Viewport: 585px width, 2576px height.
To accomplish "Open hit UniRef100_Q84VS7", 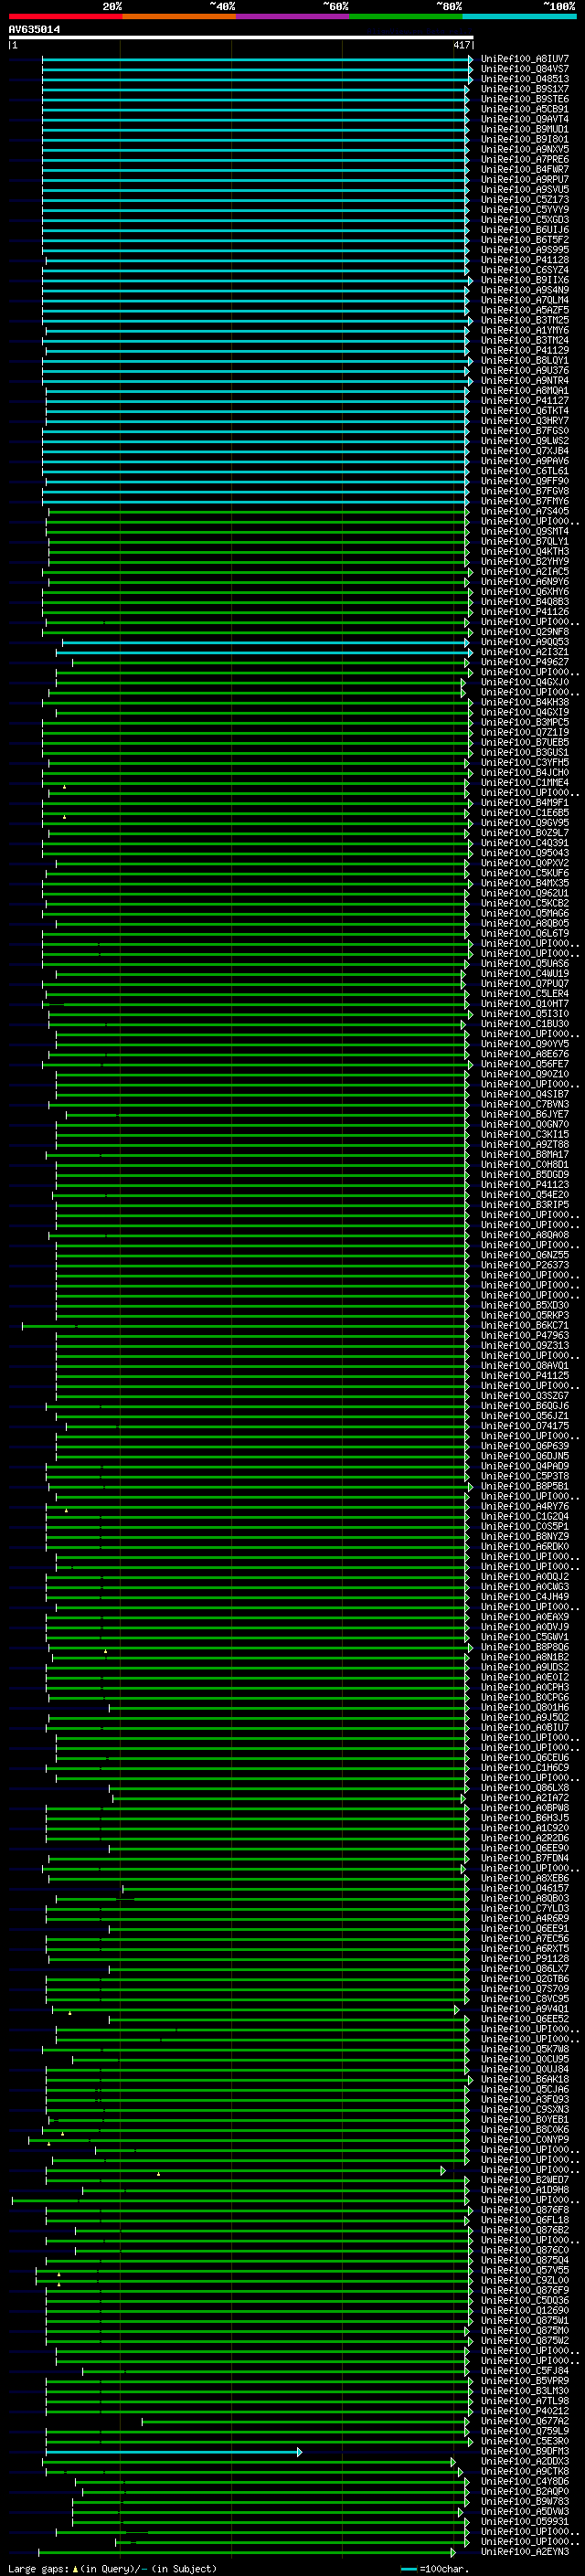I will coord(525,69).
